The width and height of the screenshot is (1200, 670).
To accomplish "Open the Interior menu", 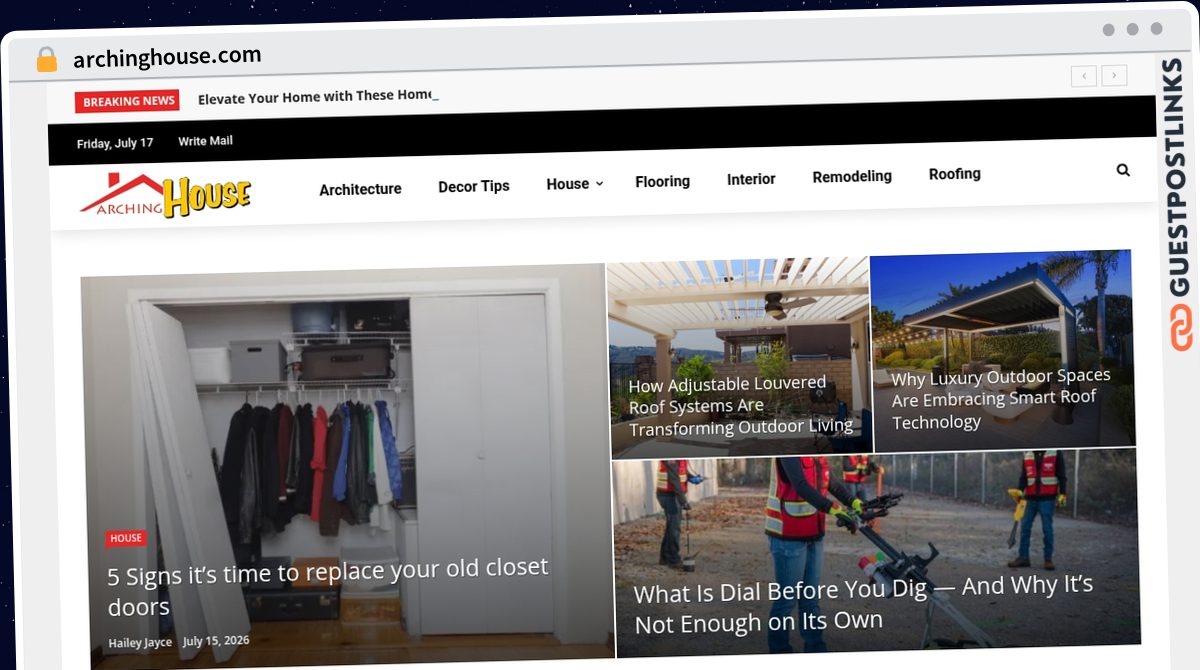I will [751, 179].
